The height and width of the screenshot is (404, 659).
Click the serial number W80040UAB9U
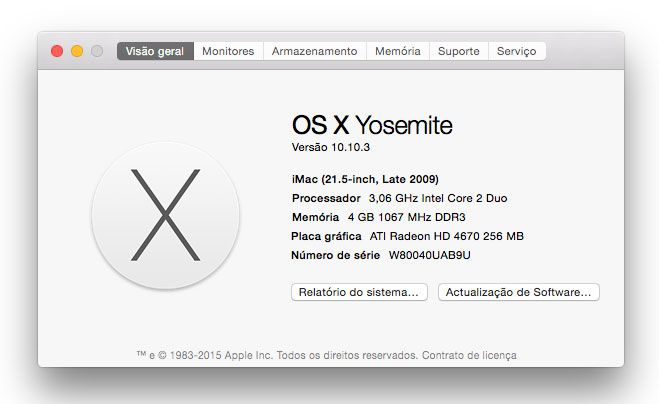pos(430,255)
